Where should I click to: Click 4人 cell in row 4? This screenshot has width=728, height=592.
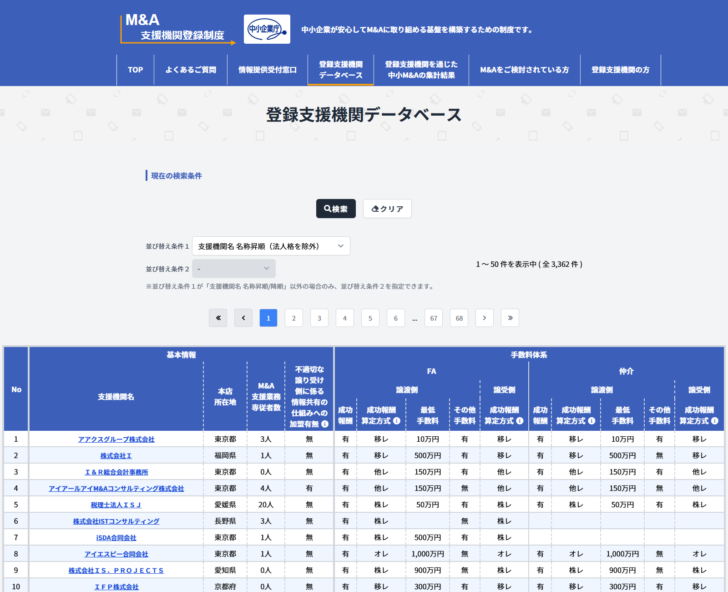click(266, 488)
